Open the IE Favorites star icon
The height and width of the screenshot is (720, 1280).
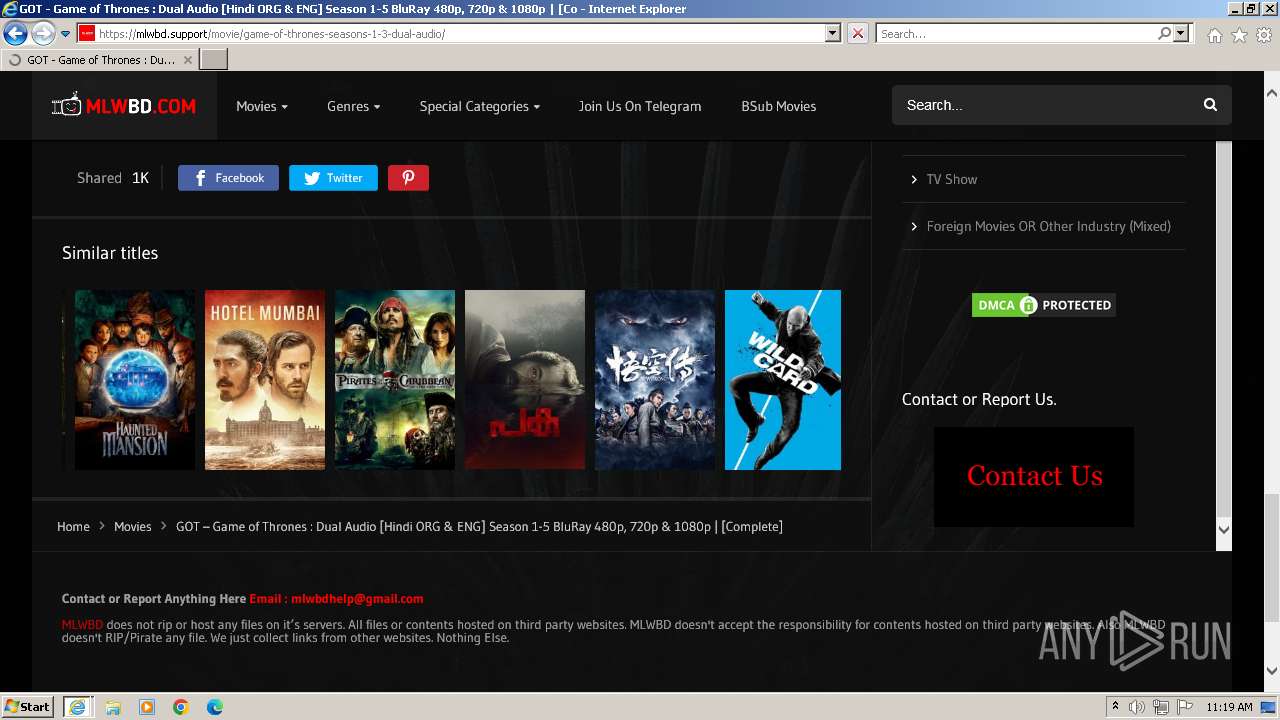click(x=1239, y=35)
